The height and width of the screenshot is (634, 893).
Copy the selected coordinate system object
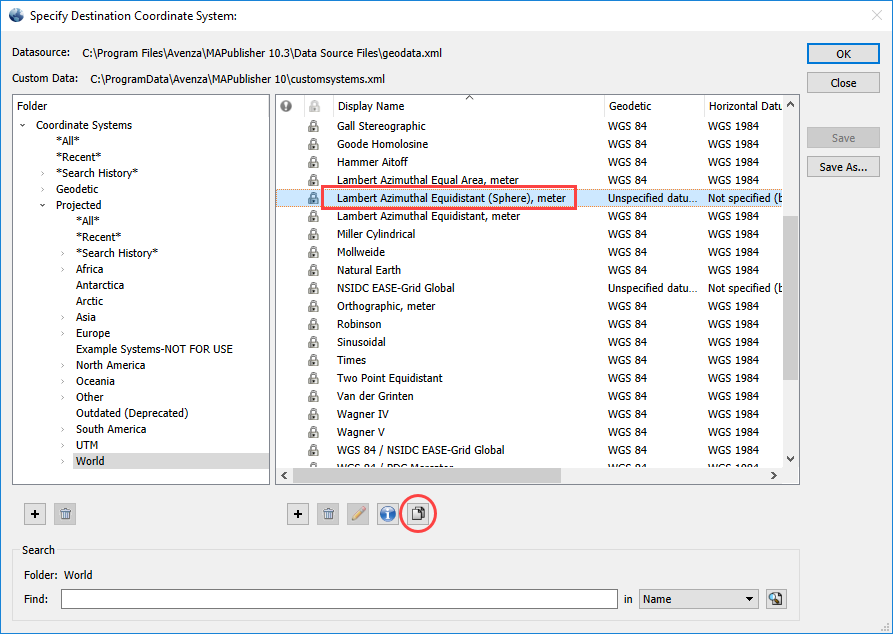pyautogui.click(x=418, y=514)
